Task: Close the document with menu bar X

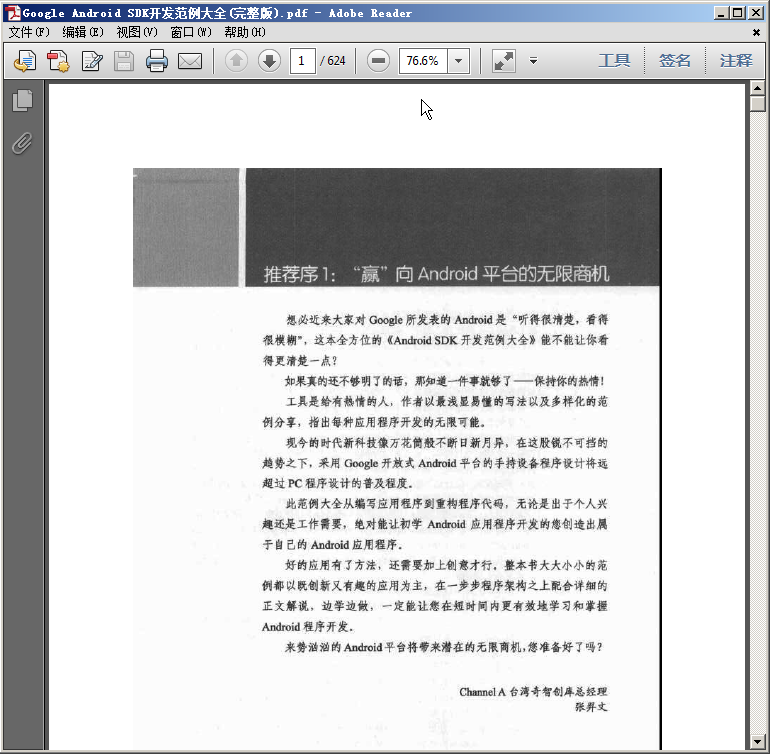Action: pyautogui.click(x=756, y=32)
